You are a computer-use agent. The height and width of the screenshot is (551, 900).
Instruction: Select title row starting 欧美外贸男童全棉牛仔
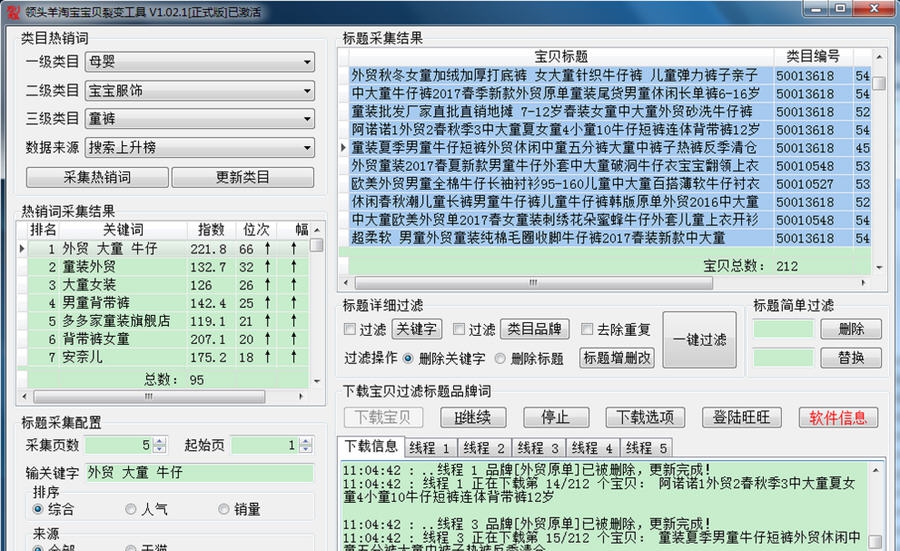point(610,184)
